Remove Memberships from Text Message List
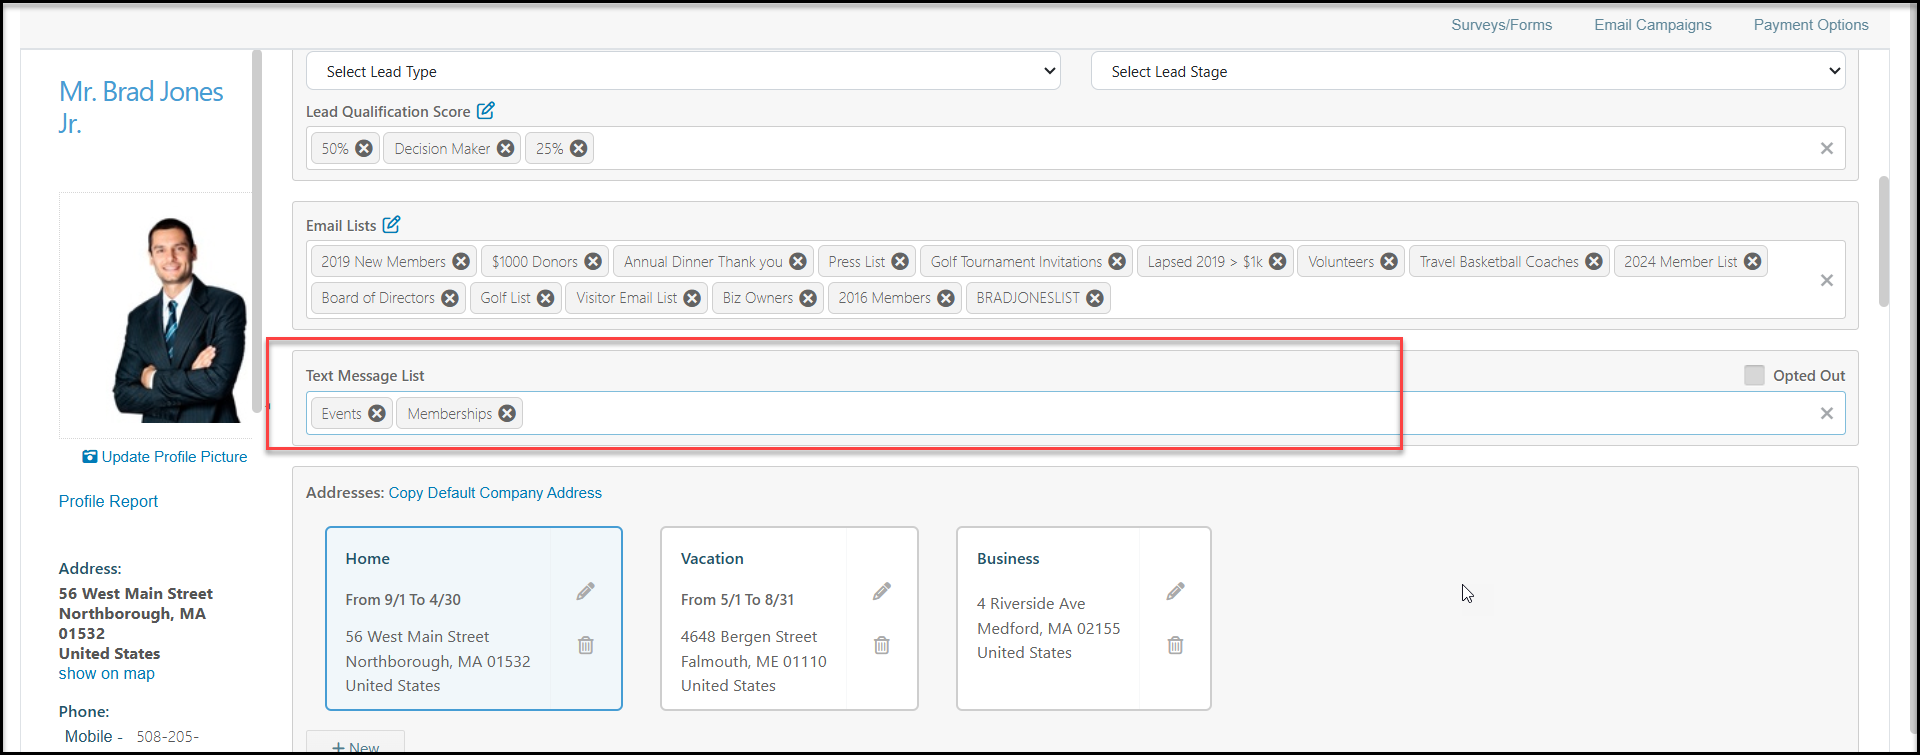 (x=507, y=414)
